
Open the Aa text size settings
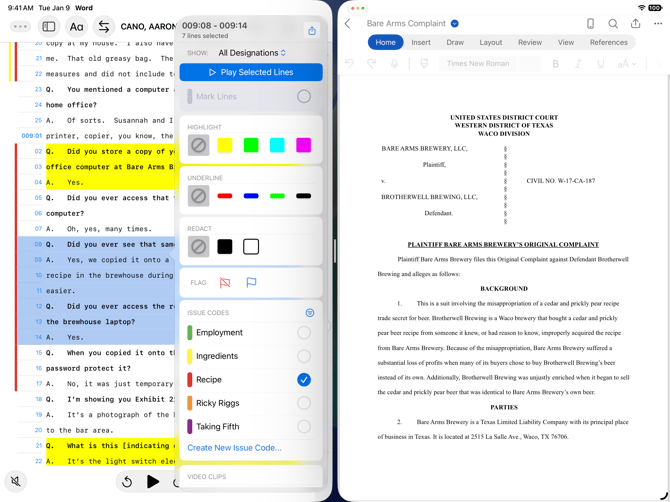[76, 26]
